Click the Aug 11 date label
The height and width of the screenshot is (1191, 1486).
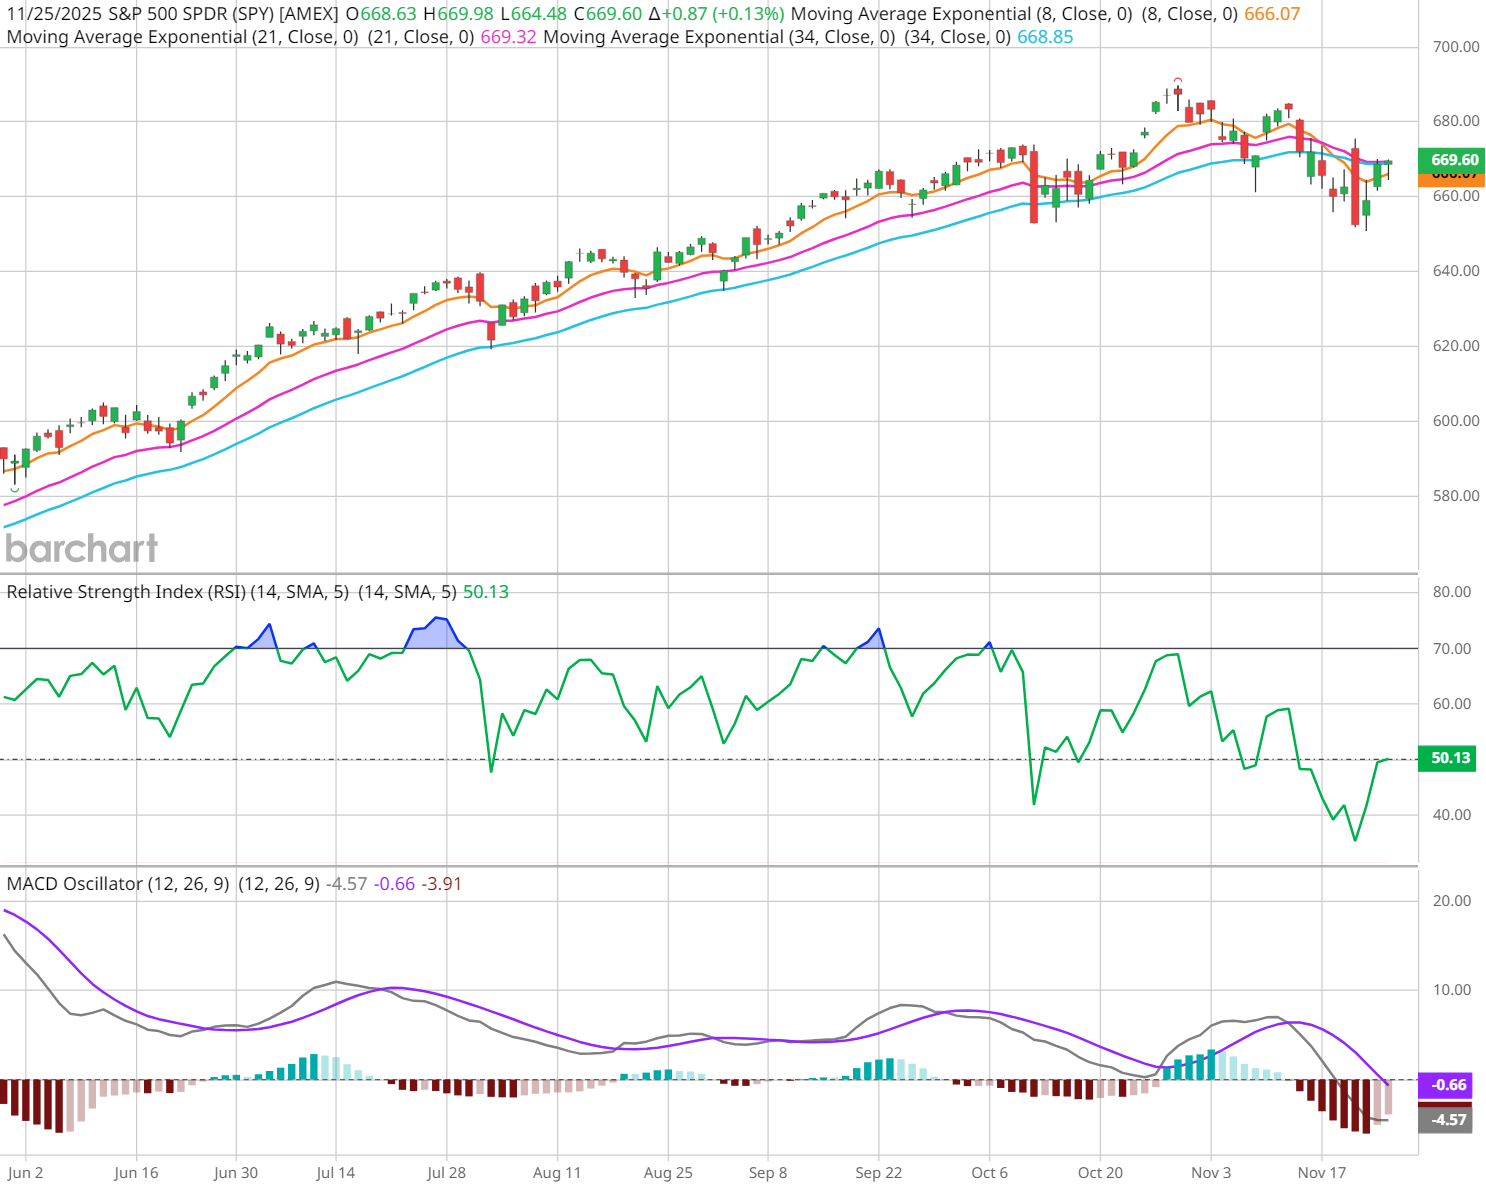coord(557,1173)
